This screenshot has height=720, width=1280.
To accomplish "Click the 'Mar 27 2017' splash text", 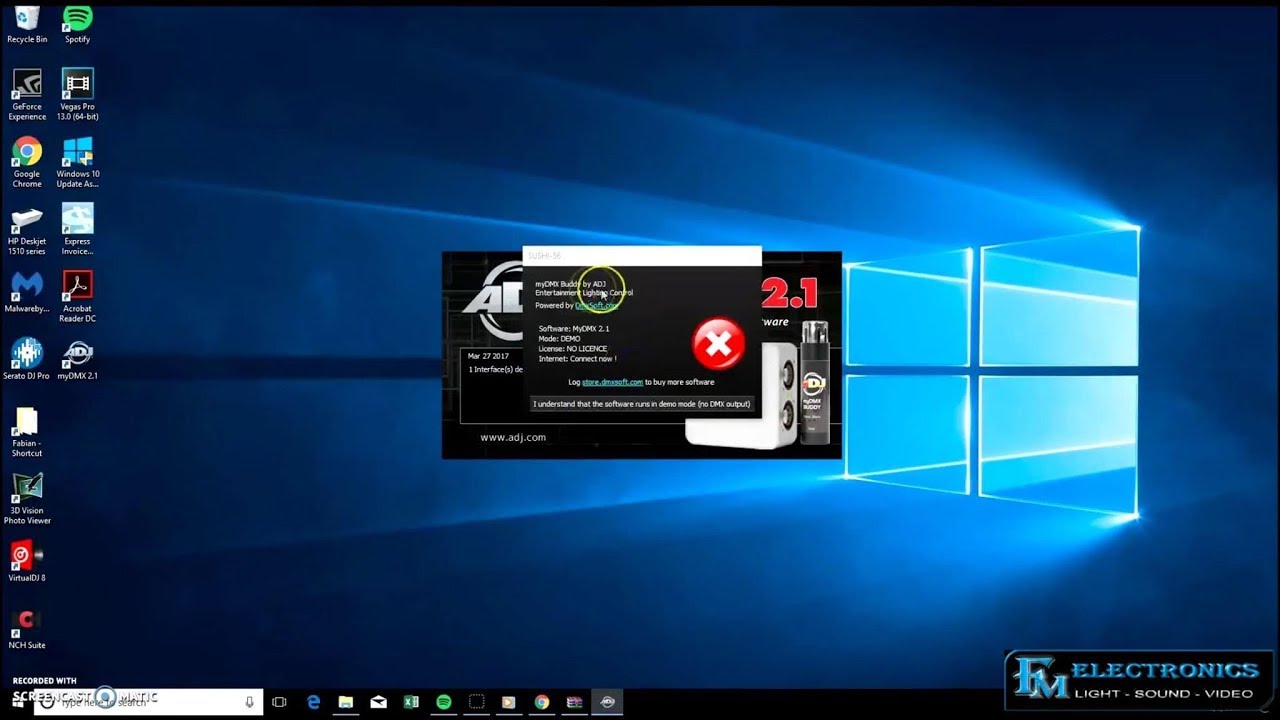I will click(489, 356).
